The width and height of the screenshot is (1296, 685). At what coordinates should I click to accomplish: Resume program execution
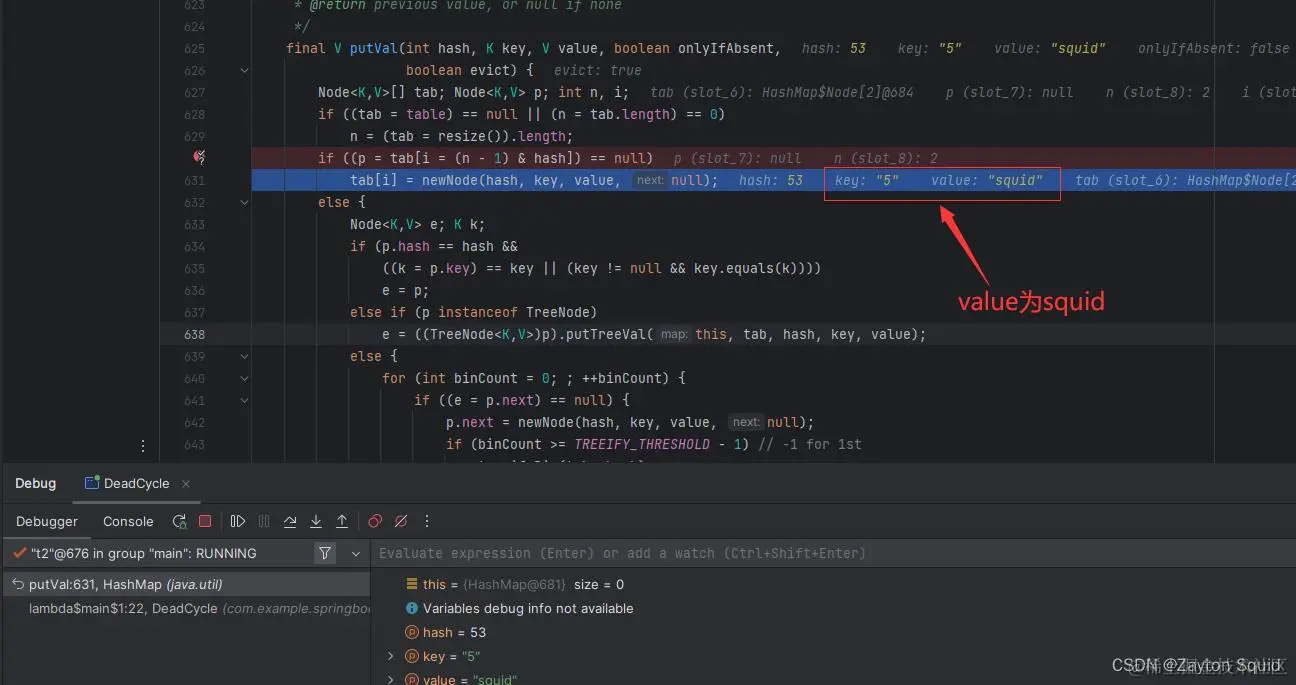click(238, 521)
